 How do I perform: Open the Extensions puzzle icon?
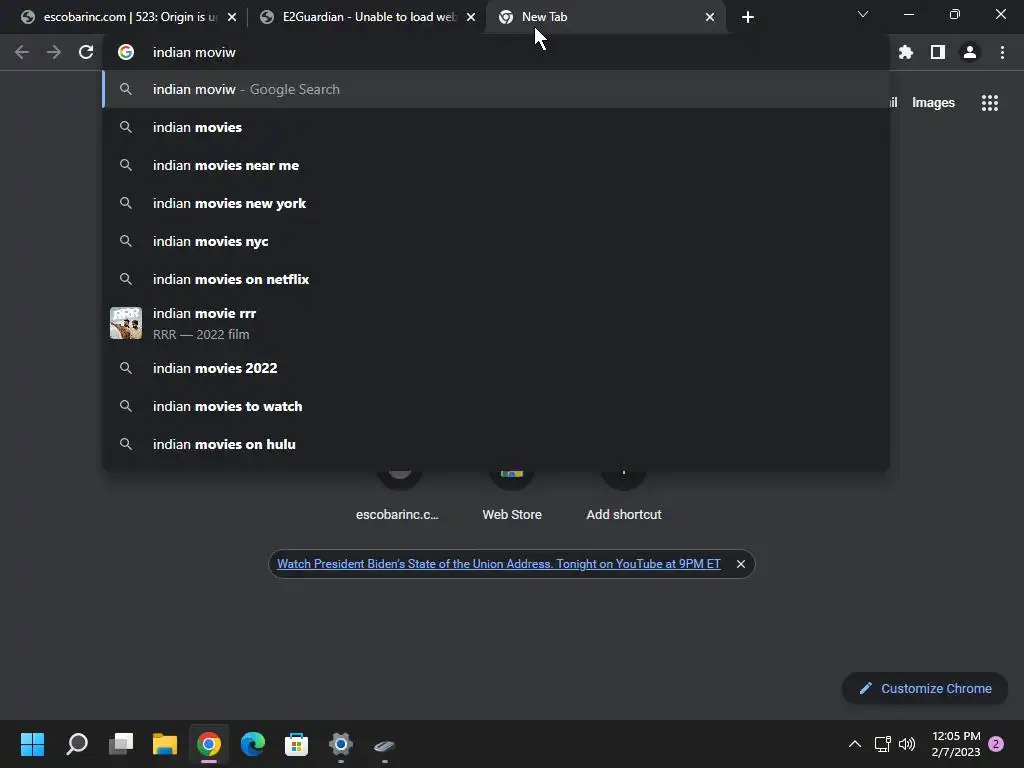(905, 52)
